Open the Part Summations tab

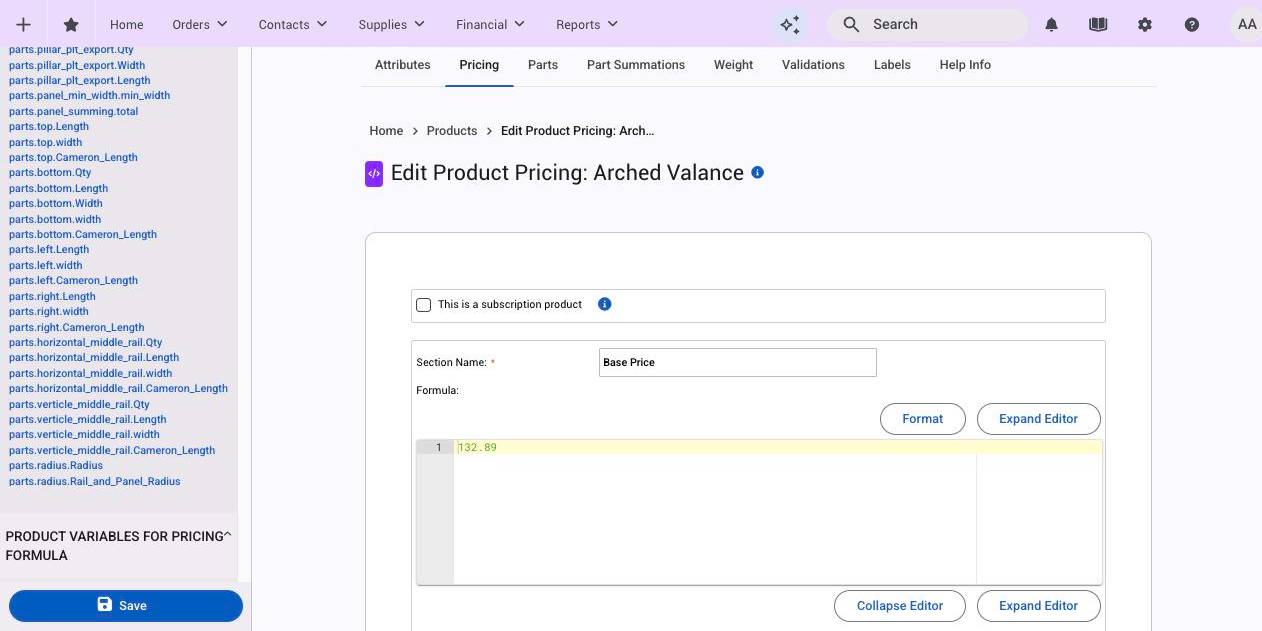[x=636, y=65]
